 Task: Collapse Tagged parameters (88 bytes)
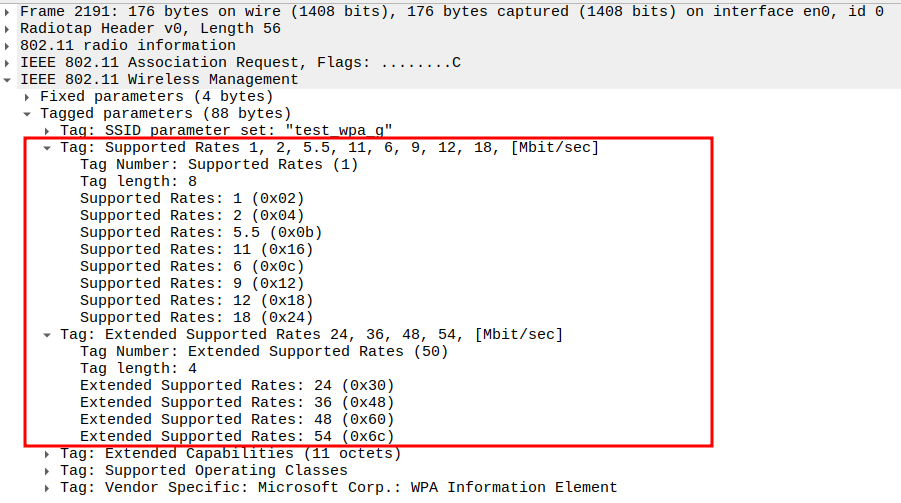(x=28, y=114)
